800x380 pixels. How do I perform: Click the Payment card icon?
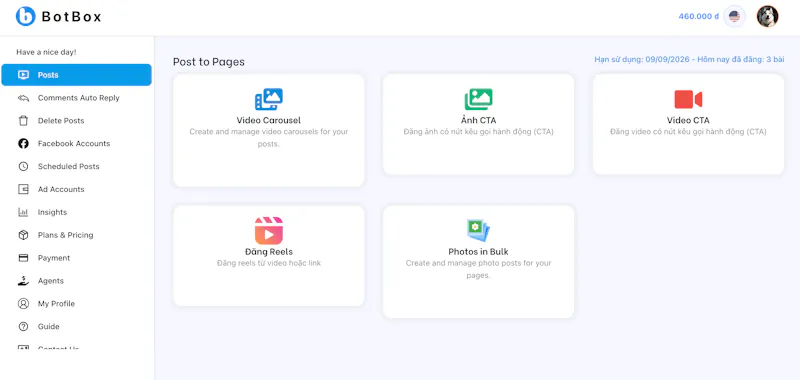(23, 258)
